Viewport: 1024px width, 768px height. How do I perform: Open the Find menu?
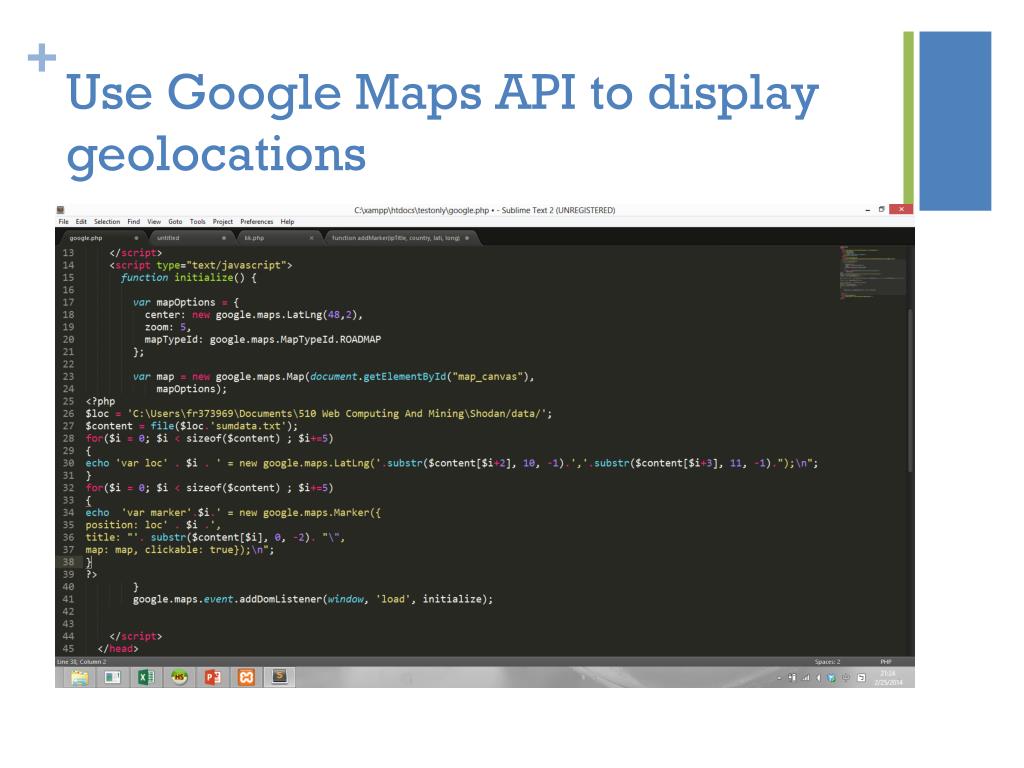(134, 222)
